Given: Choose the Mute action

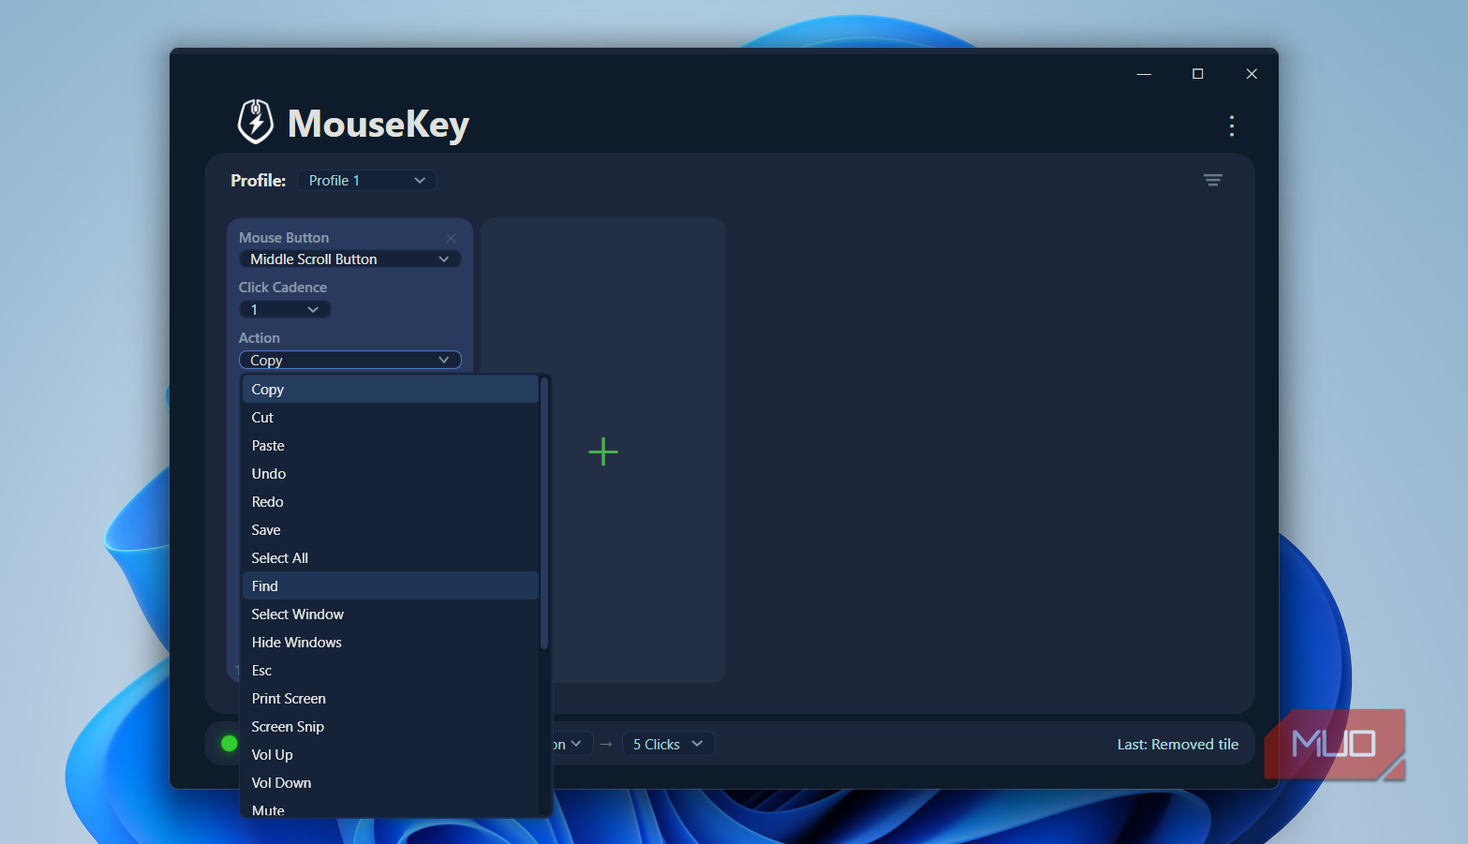Looking at the screenshot, I should point(390,808).
